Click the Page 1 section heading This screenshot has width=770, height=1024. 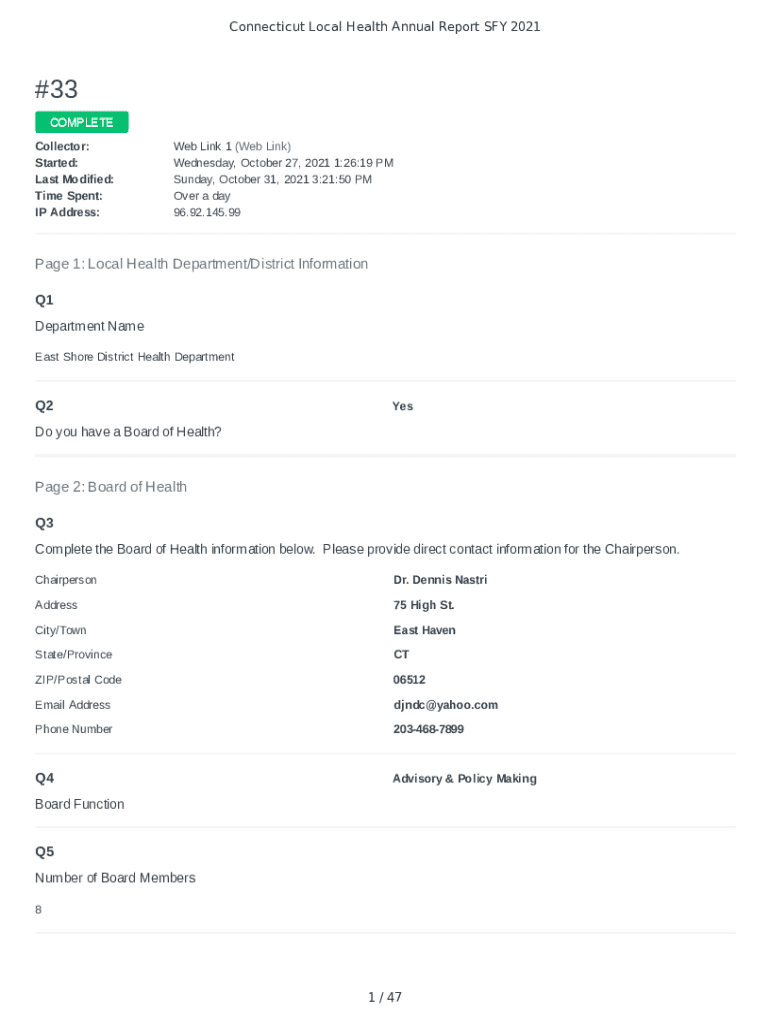click(201, 264)
